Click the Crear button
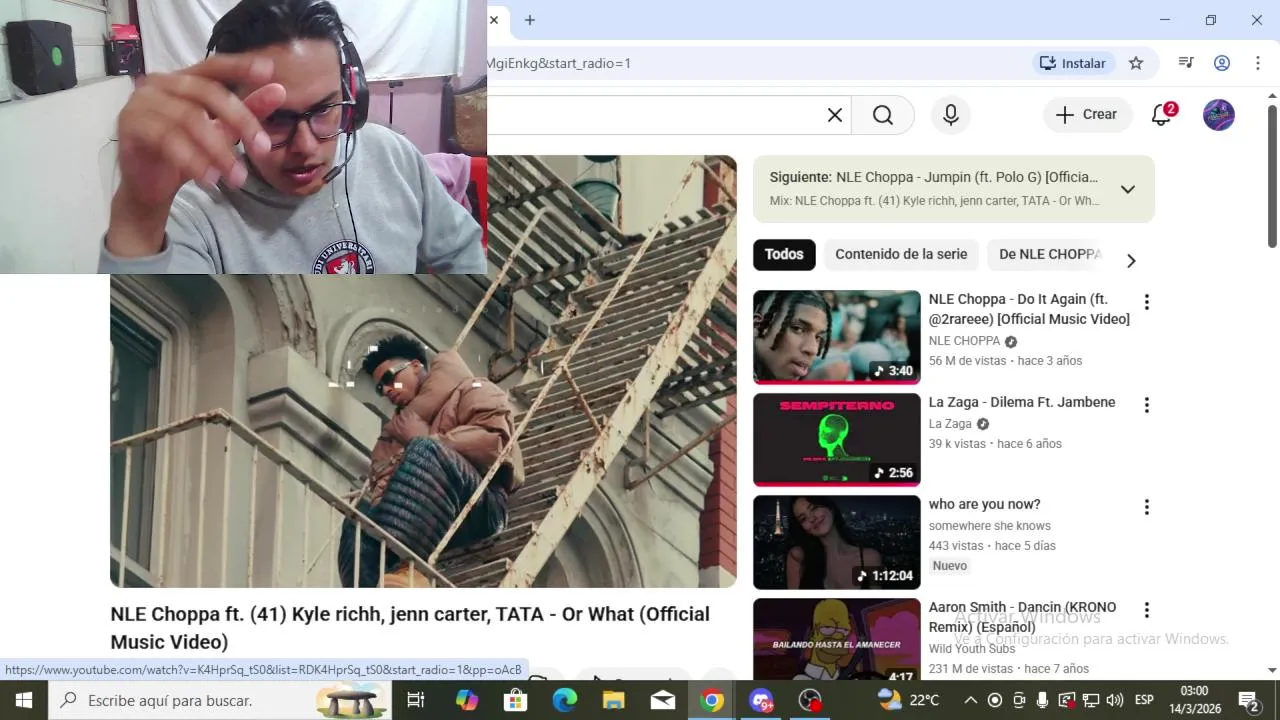 pos(1087,115)
